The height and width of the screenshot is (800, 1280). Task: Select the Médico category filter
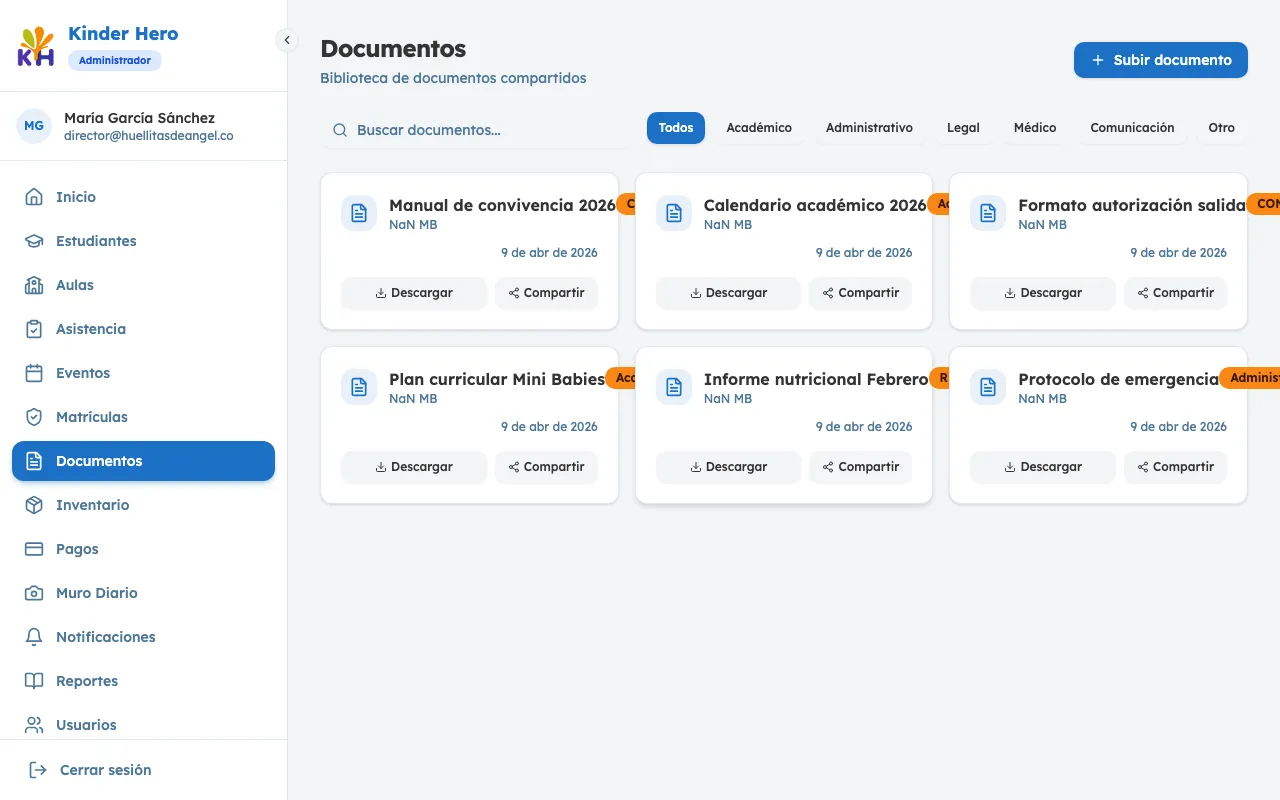tap(1034, 127)
